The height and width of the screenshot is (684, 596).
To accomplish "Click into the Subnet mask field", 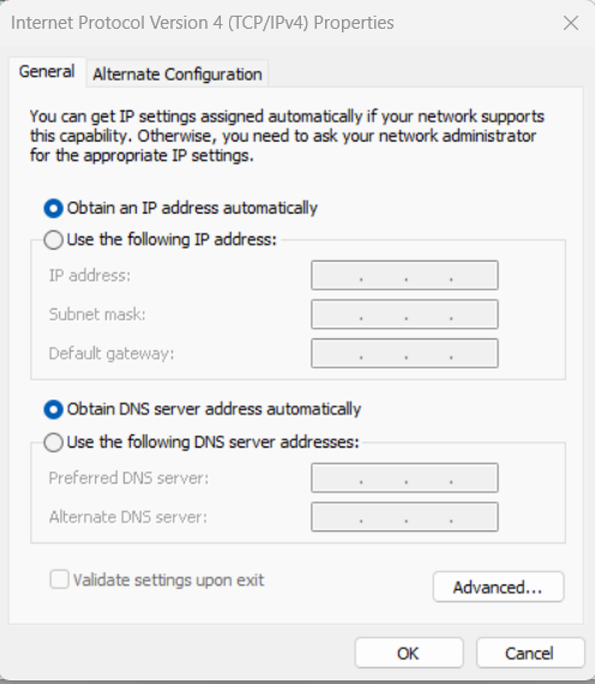I will [x=404, y=314].
